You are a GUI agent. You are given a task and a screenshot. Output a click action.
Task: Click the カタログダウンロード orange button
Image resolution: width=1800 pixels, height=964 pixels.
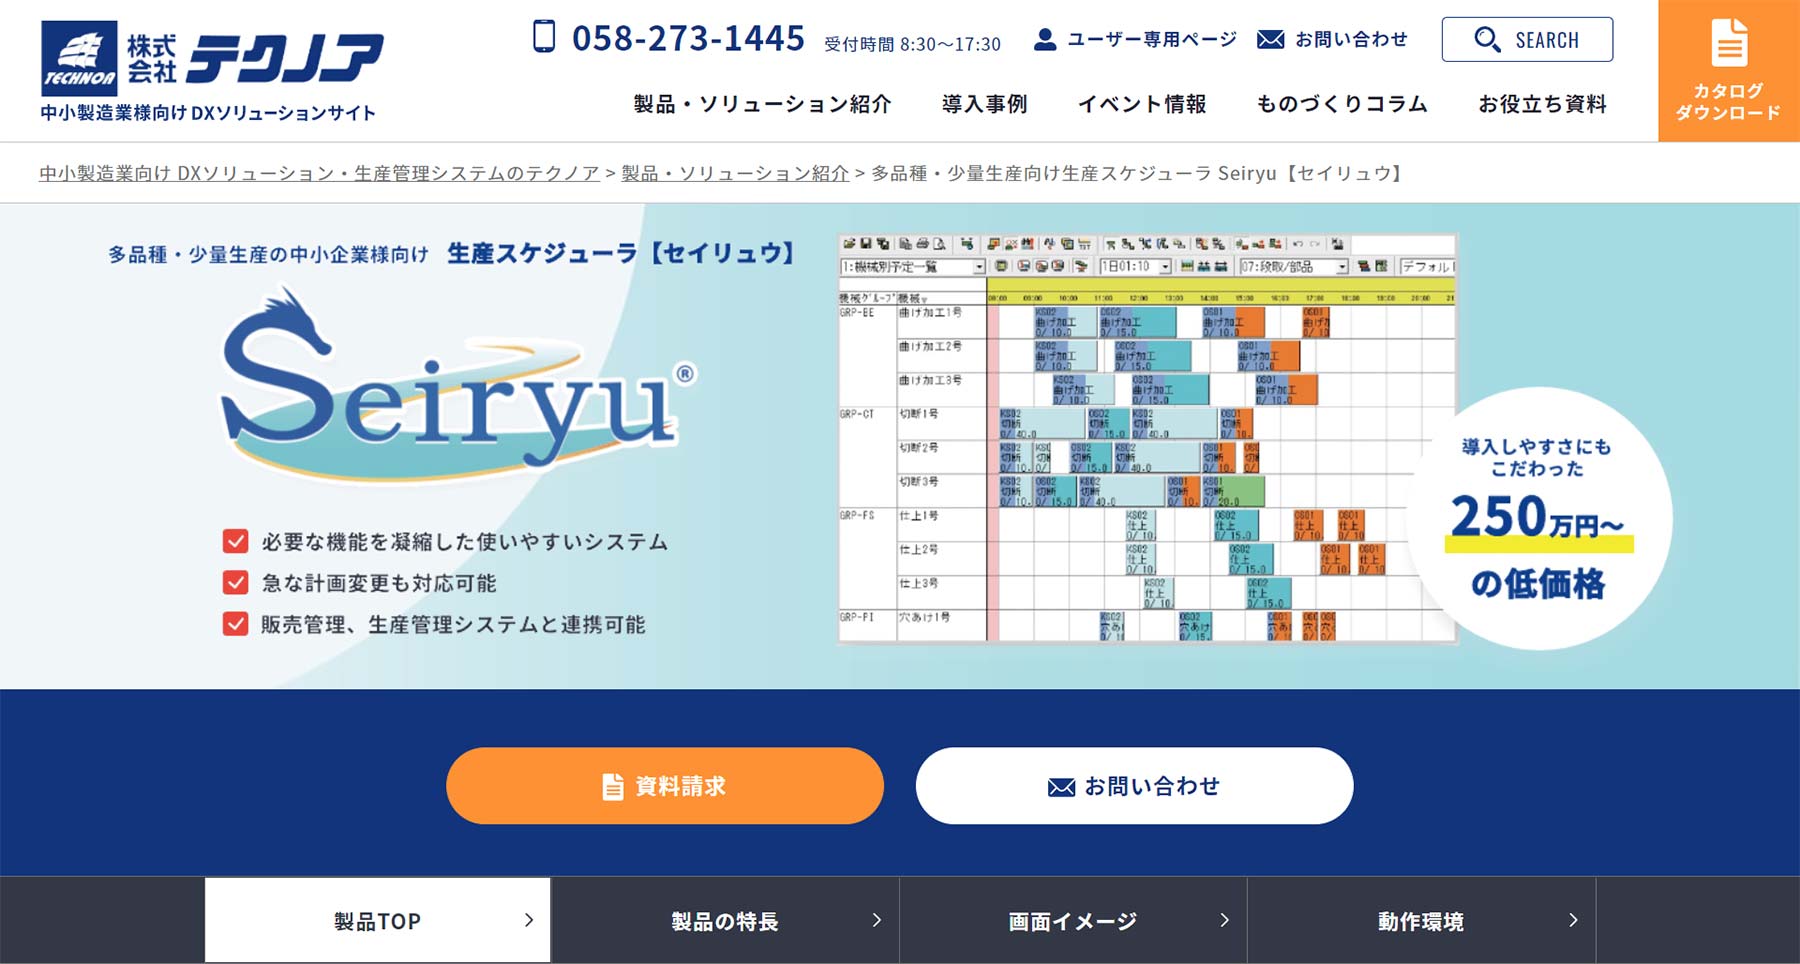pos(1729,71)
